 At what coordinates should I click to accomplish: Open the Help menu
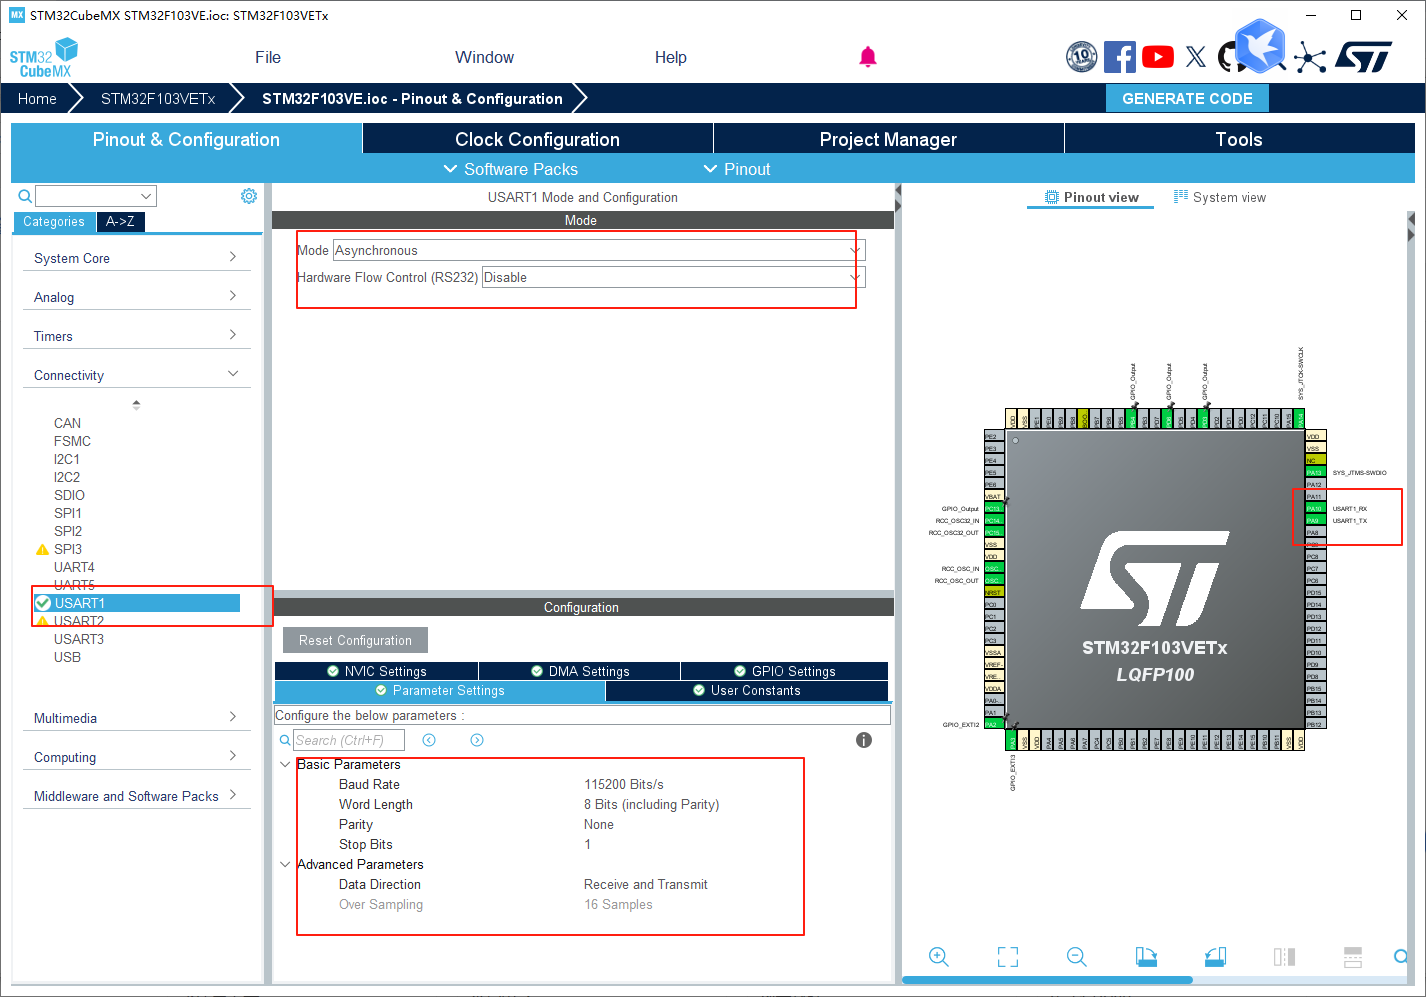coord(671,57)
